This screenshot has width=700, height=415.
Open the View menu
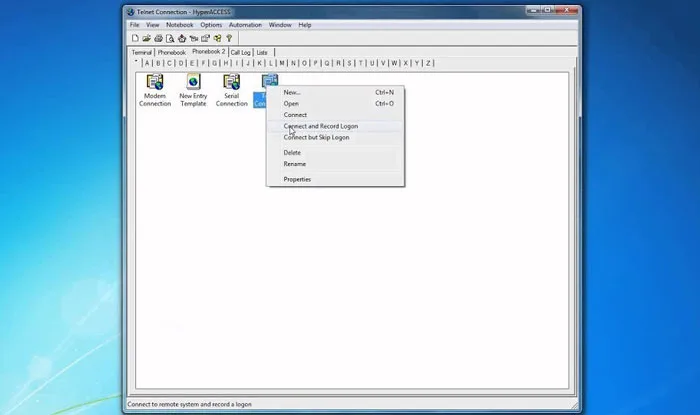[x=153, y=25]
